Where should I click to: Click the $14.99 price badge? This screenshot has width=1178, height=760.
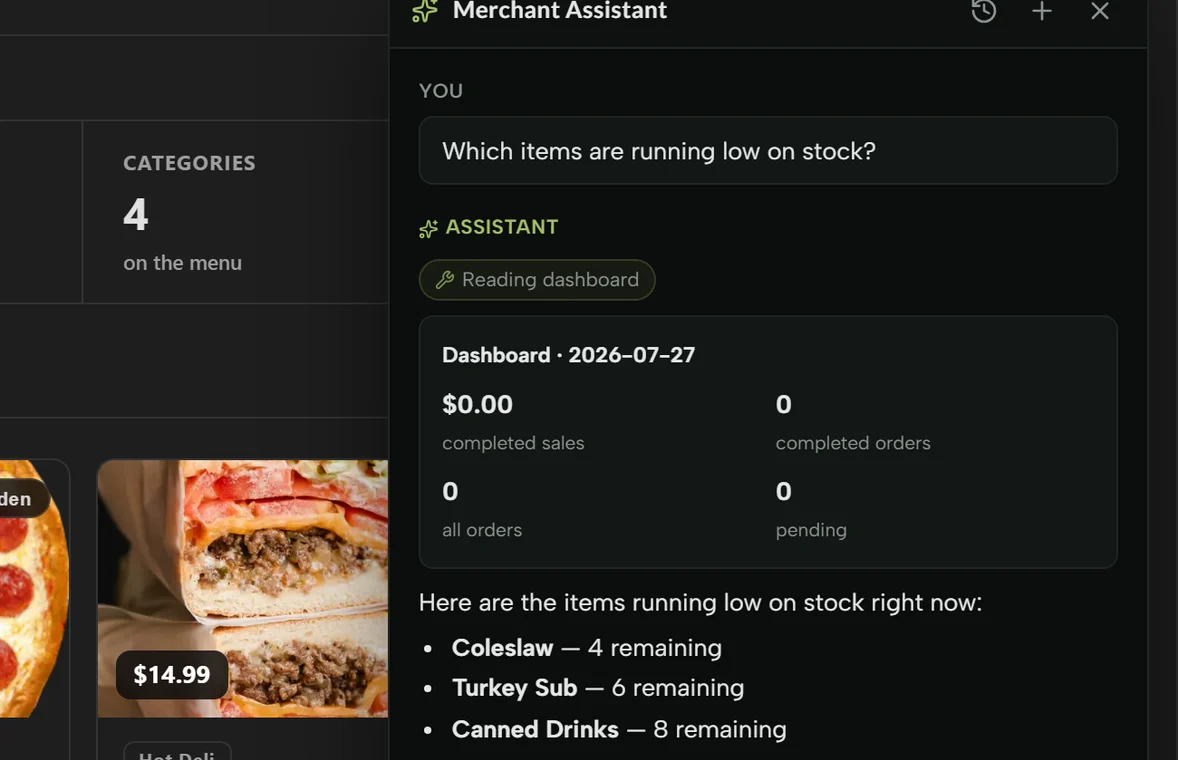171,674
